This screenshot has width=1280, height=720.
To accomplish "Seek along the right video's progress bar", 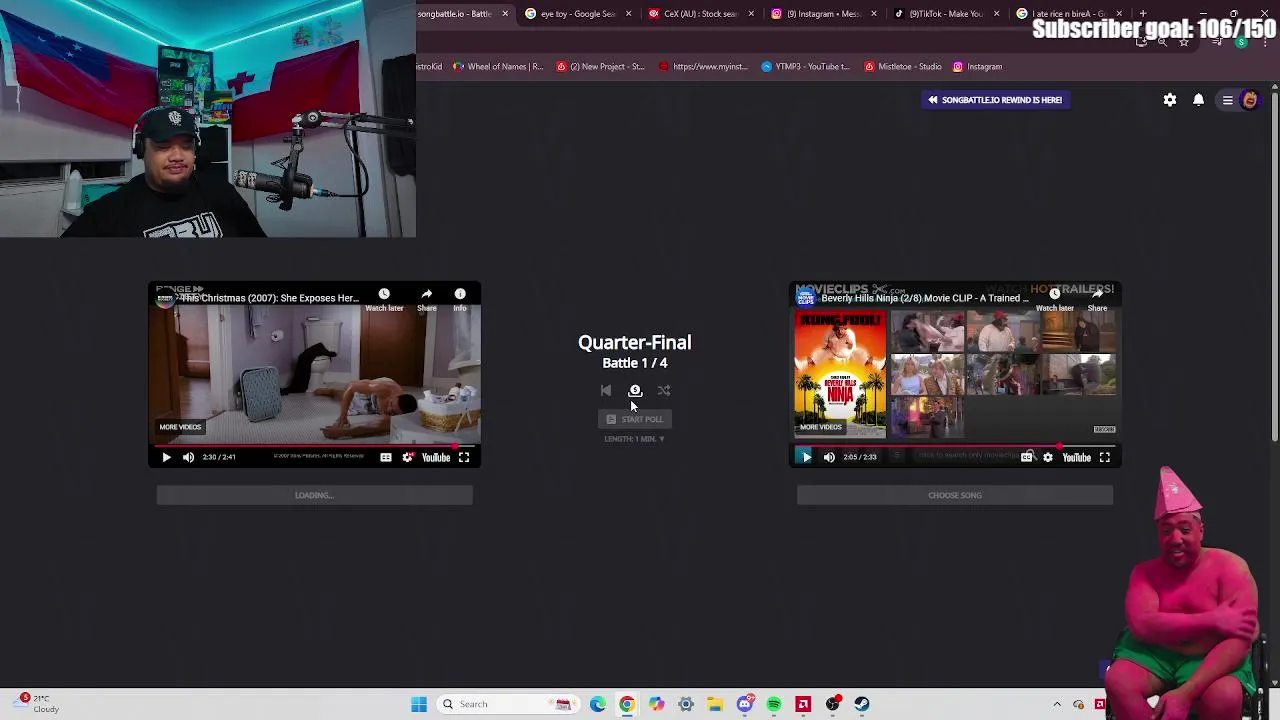I will [x=955, y=445].
